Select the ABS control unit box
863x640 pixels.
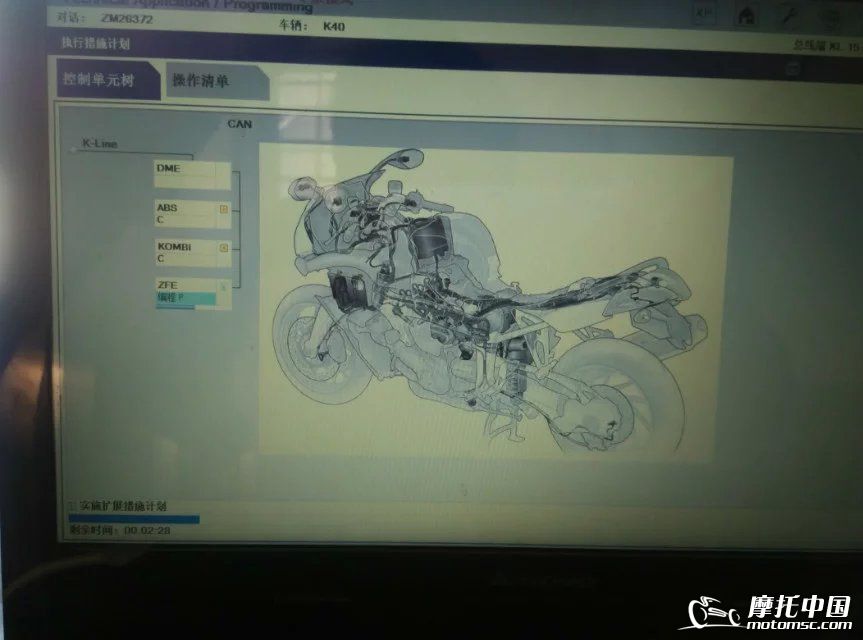[x=185, y=213]
